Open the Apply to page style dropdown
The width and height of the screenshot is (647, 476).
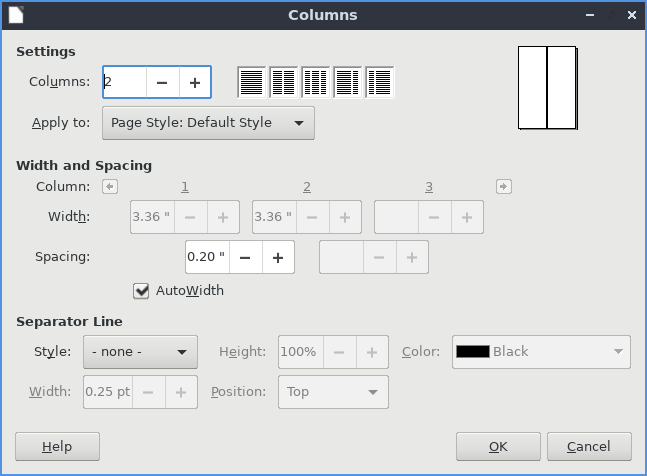(x=208, y=123)
